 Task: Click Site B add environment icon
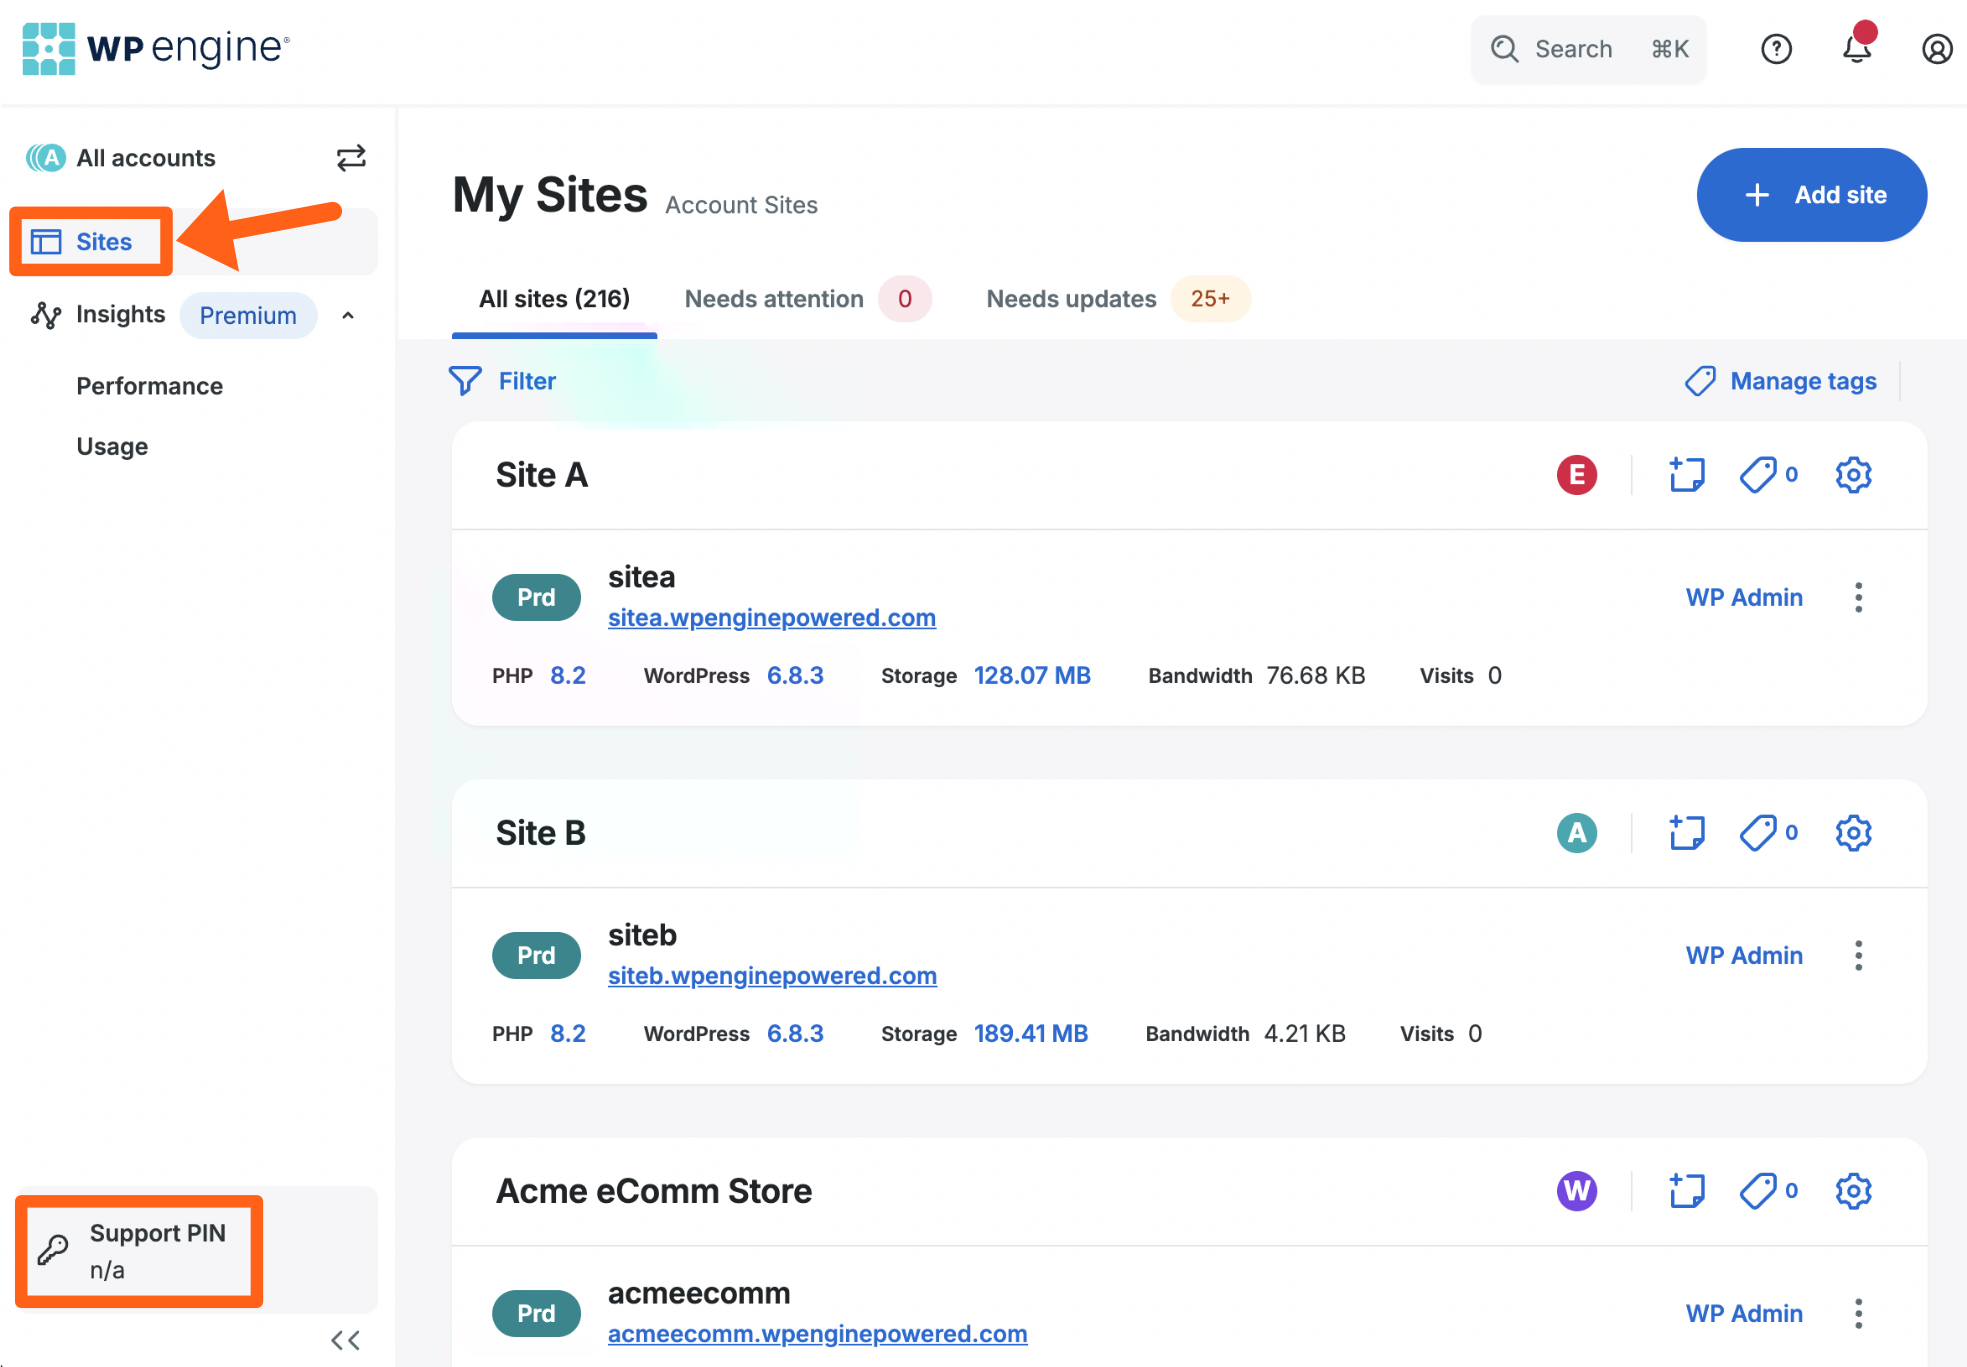(1687, 833)
